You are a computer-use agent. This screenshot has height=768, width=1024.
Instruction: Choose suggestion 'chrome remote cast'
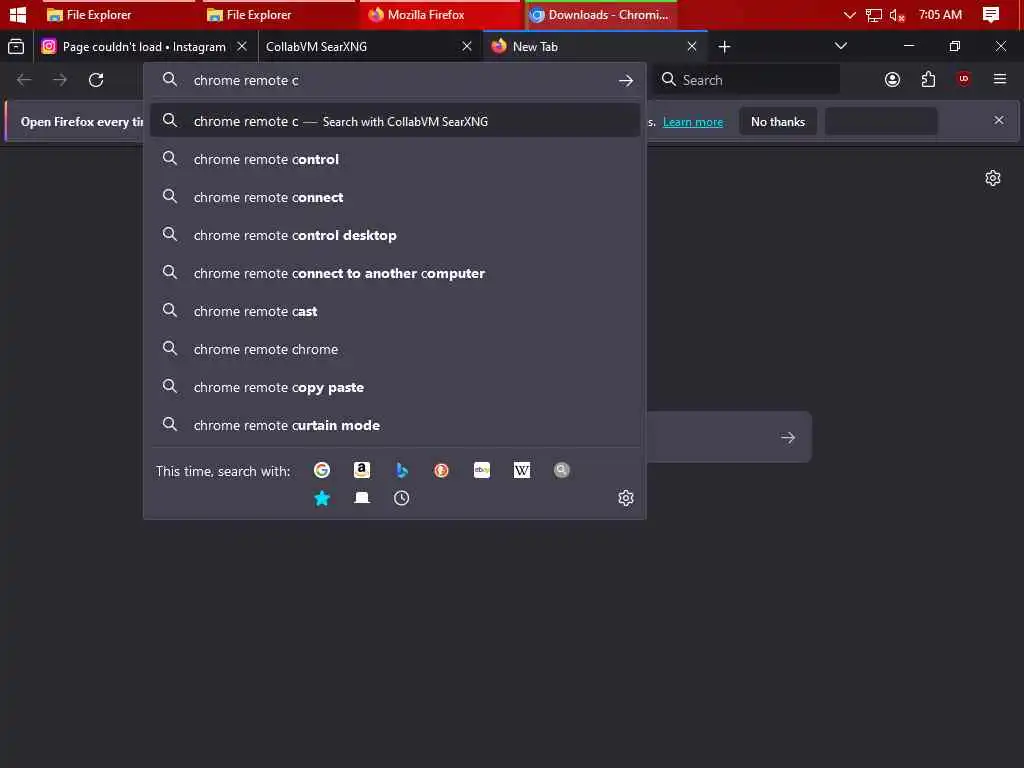394,312
